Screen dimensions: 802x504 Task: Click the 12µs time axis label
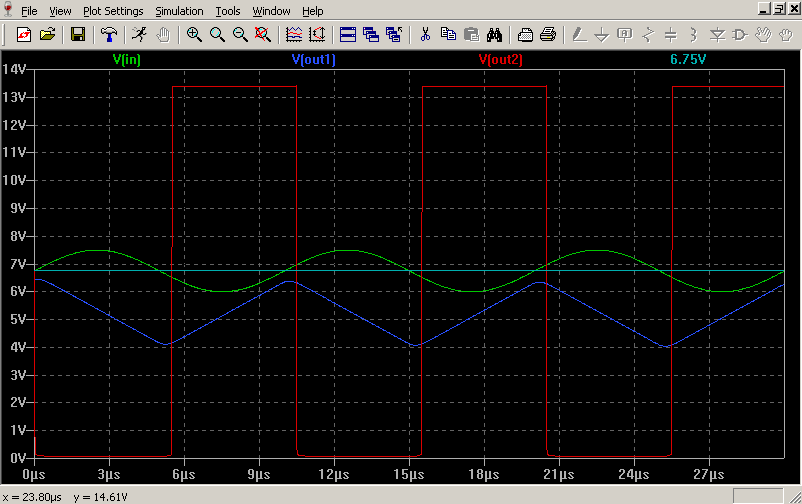click(x=334, y=474)
